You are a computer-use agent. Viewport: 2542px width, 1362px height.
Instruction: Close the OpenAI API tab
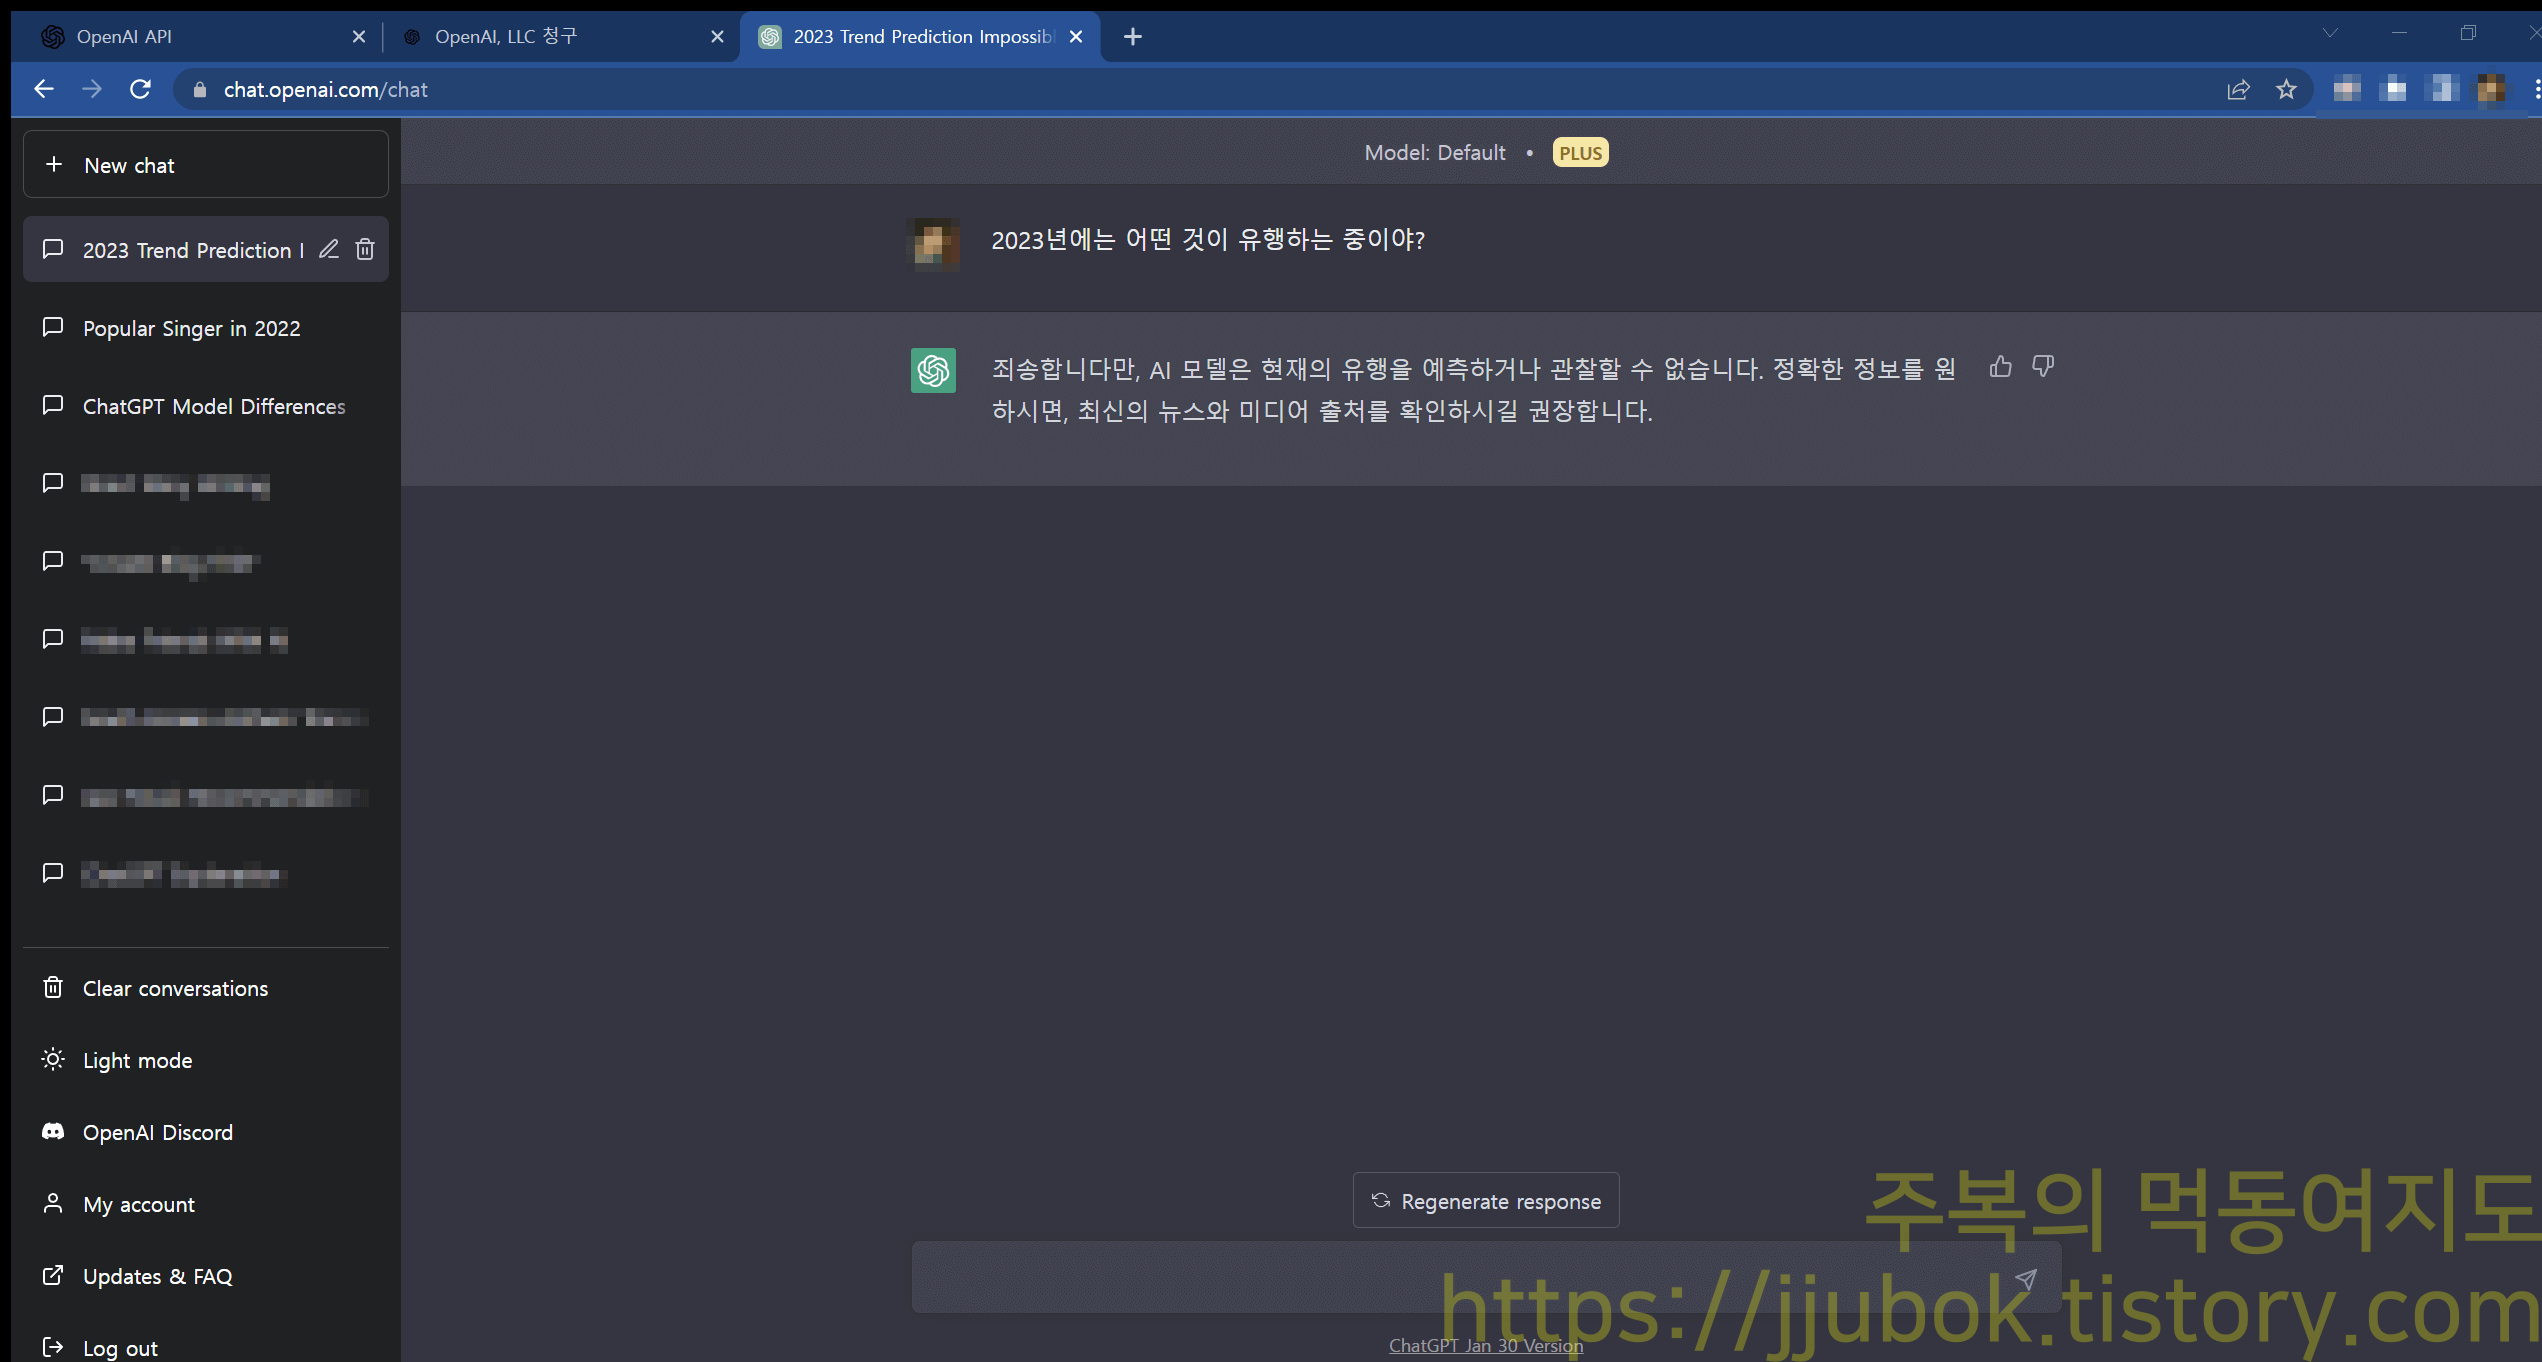tap(359, 37)
